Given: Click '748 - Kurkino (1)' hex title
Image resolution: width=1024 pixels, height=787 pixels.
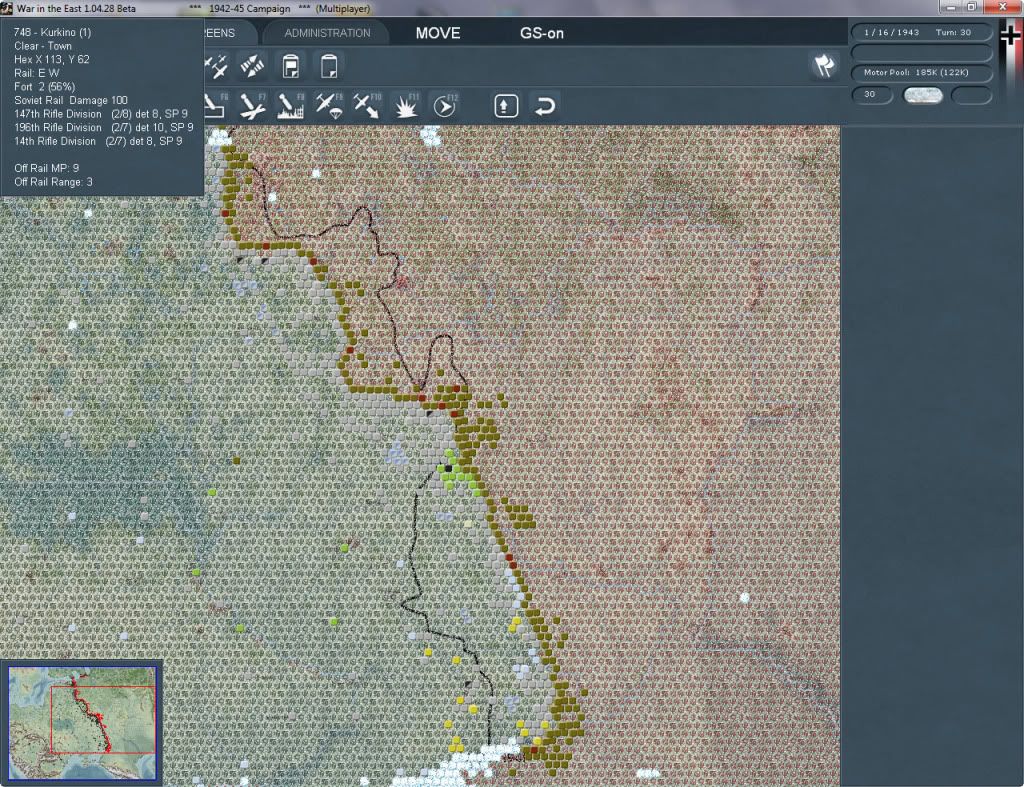Looking at the screenshot, I should point(52,32).
